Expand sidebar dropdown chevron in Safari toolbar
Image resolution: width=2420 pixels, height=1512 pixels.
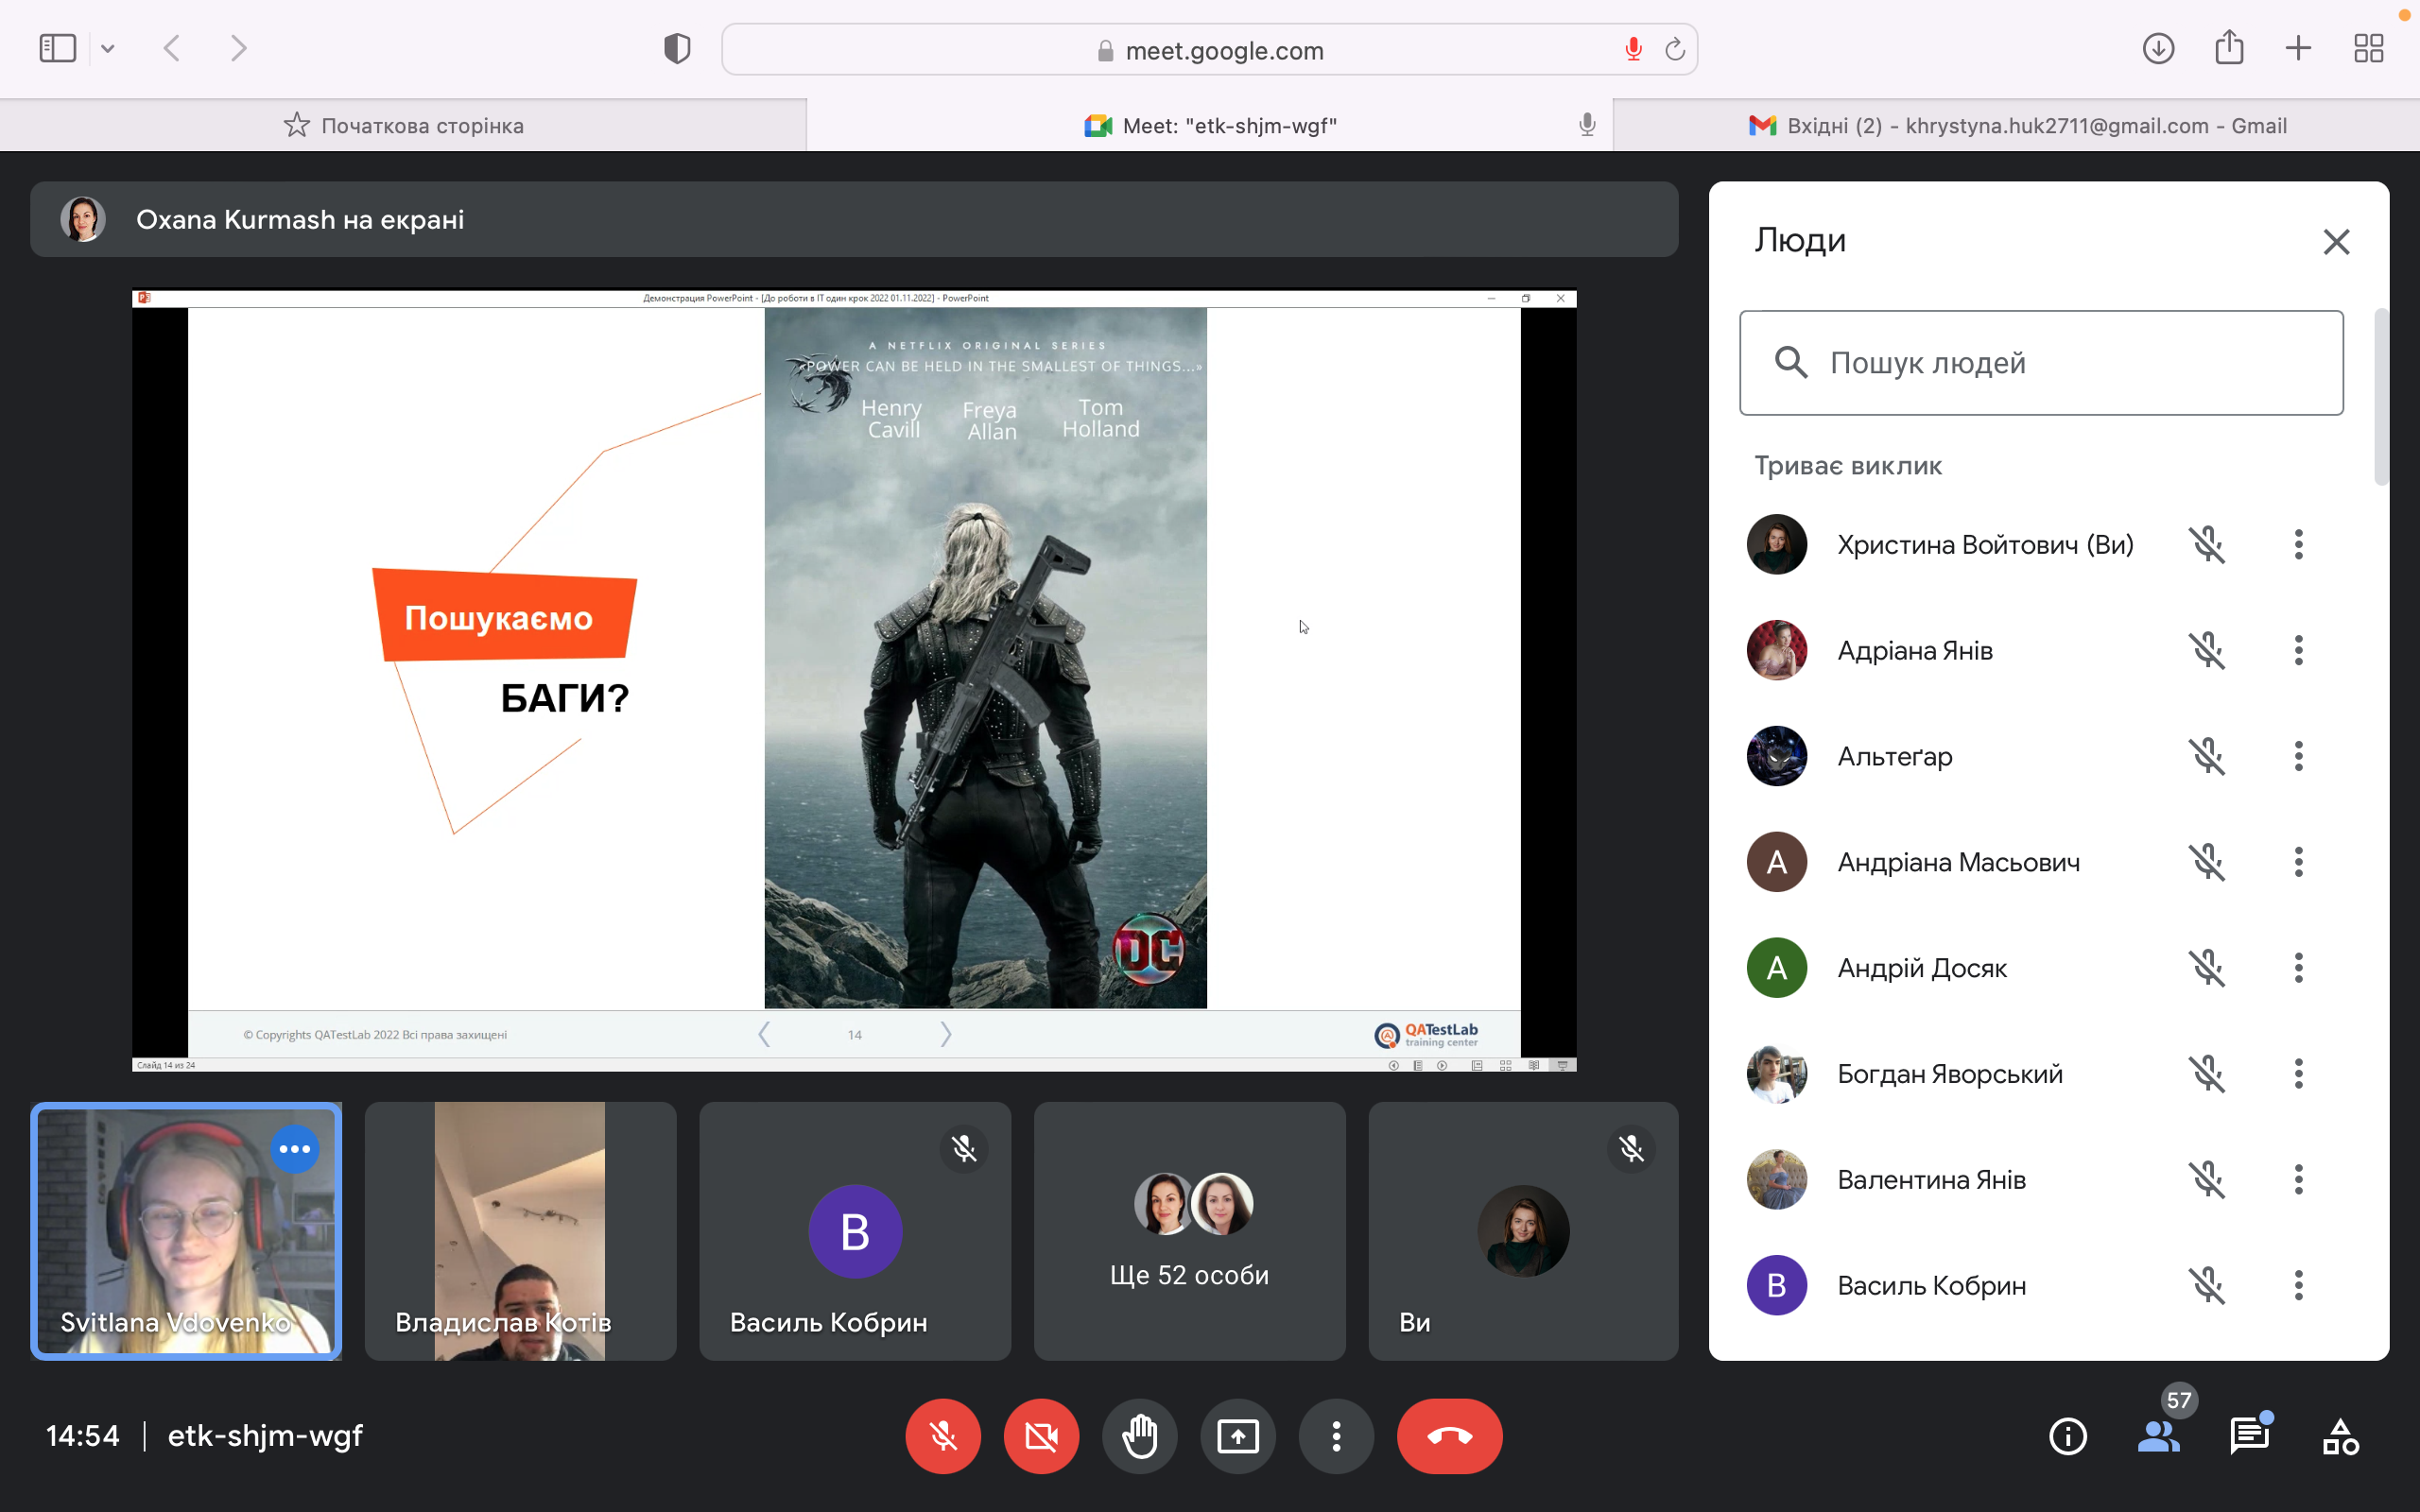108,48
